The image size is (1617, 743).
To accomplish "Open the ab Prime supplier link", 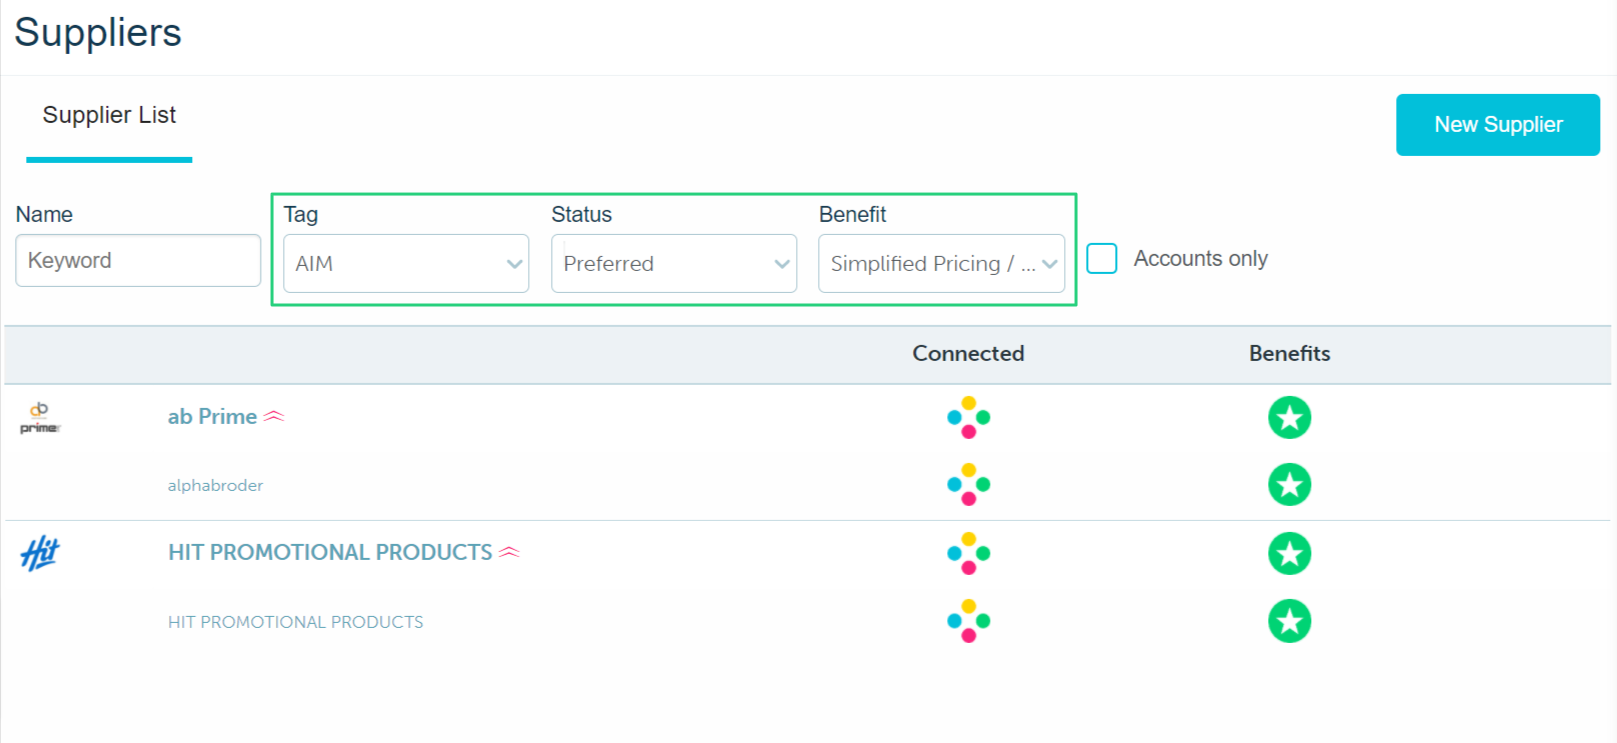I will 212,417.
